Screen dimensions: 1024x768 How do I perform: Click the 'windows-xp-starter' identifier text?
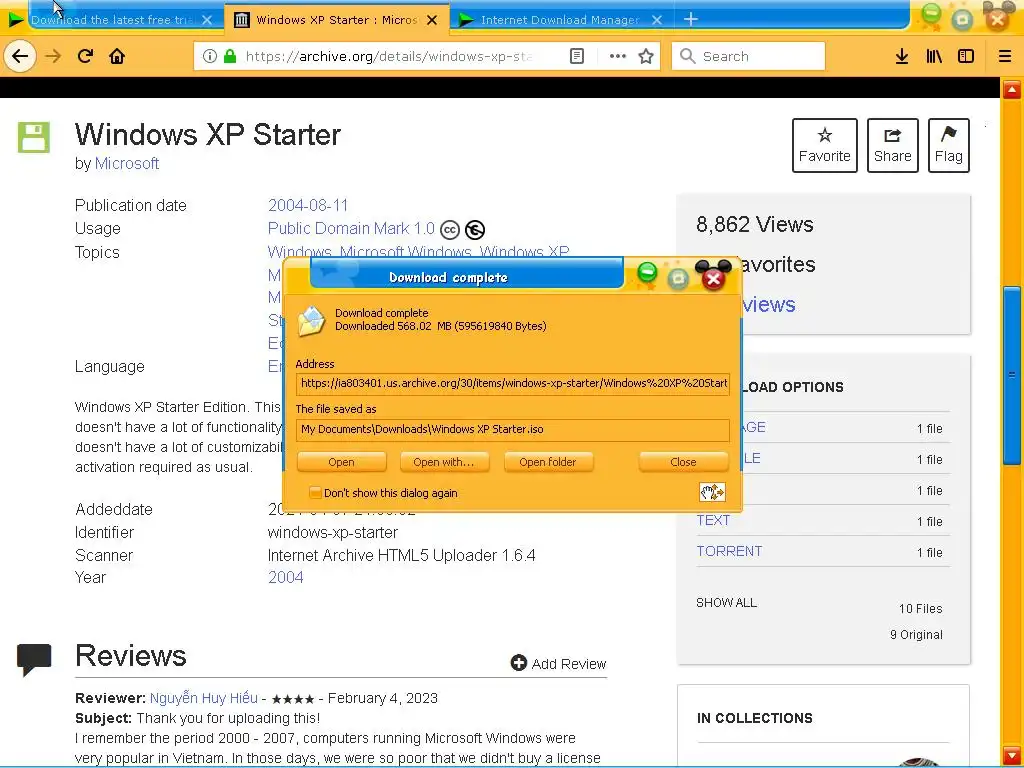pos(332,532)
